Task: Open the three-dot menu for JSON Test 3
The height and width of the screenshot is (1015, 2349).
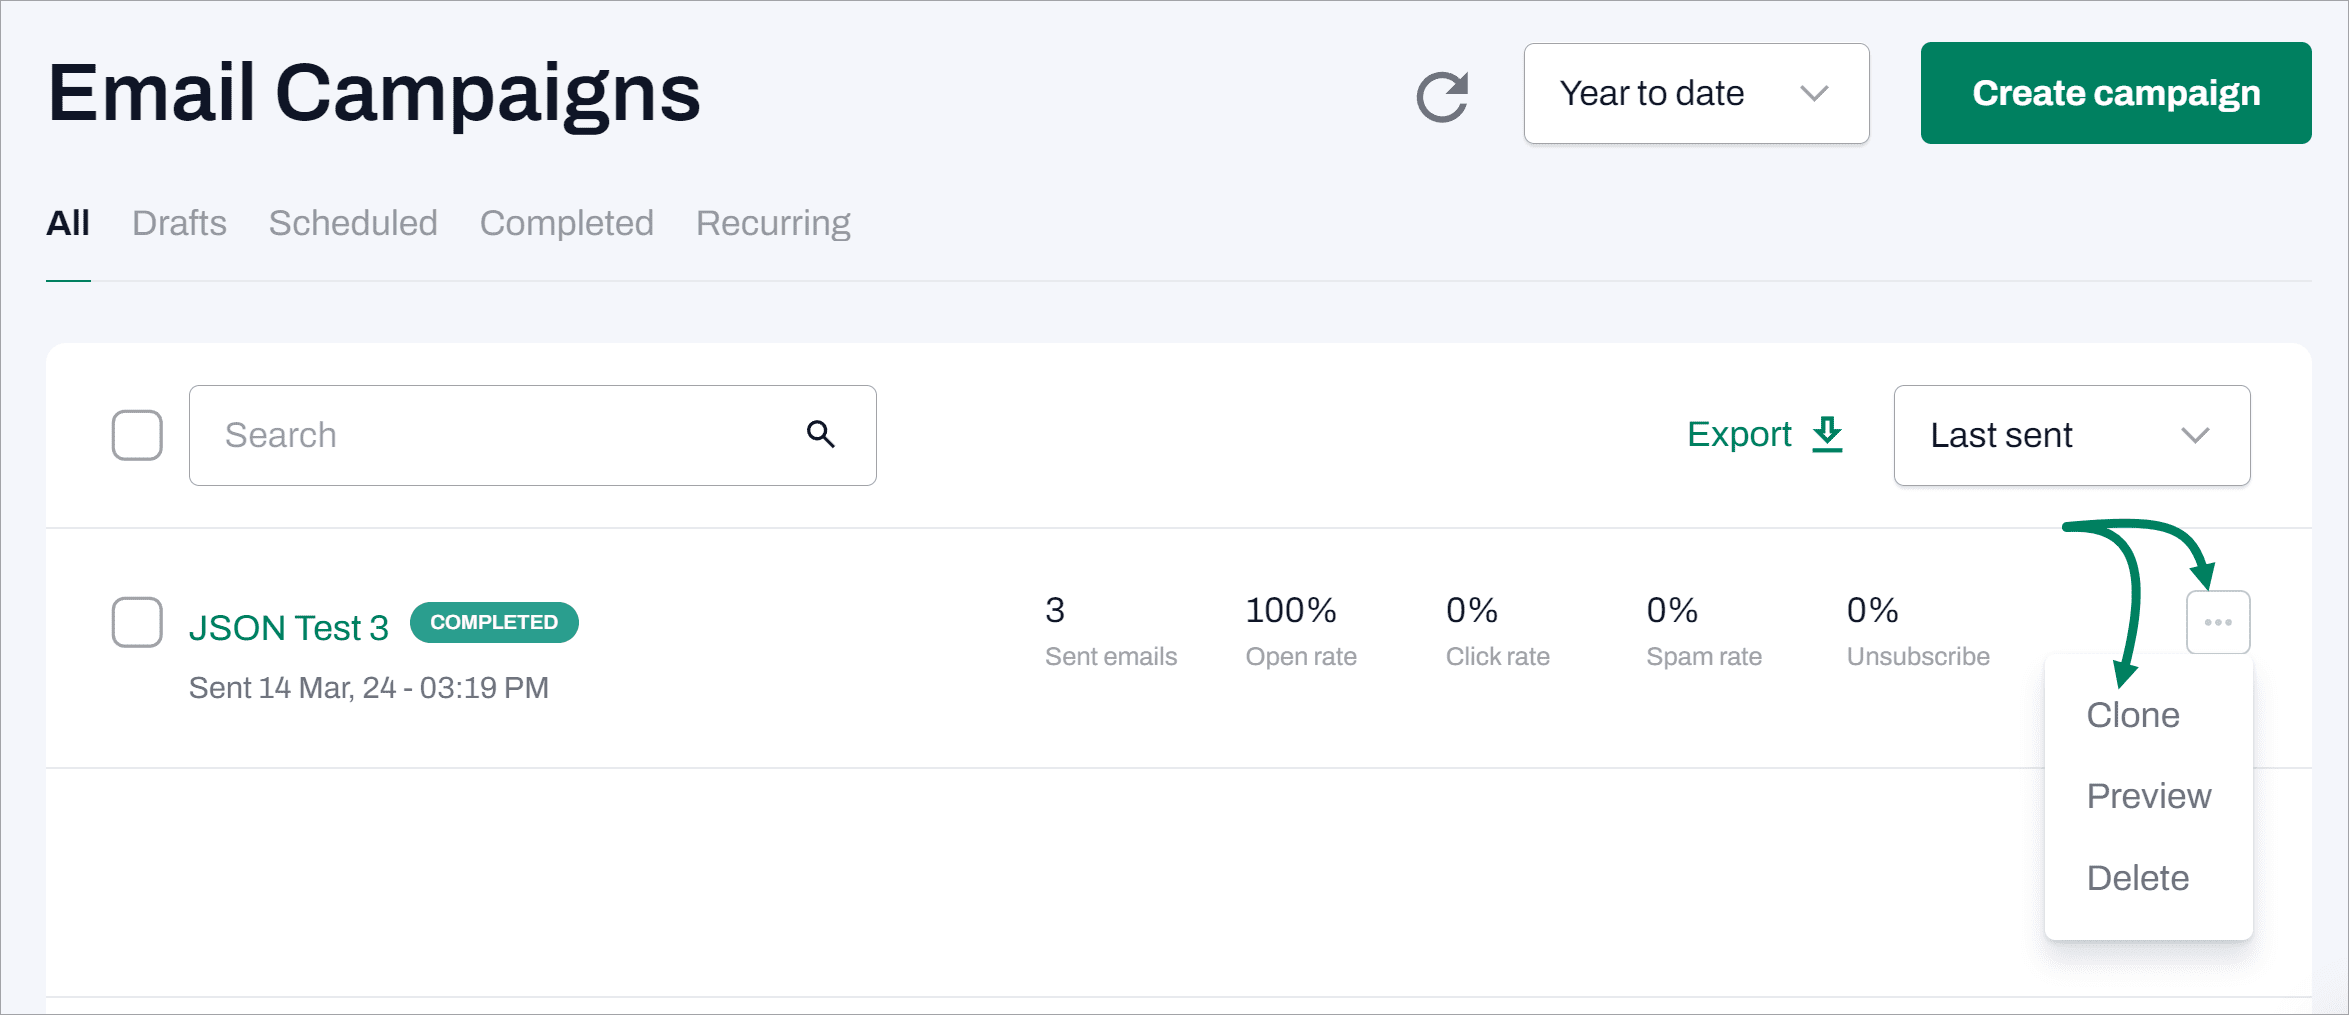Action: [2217, 622]
